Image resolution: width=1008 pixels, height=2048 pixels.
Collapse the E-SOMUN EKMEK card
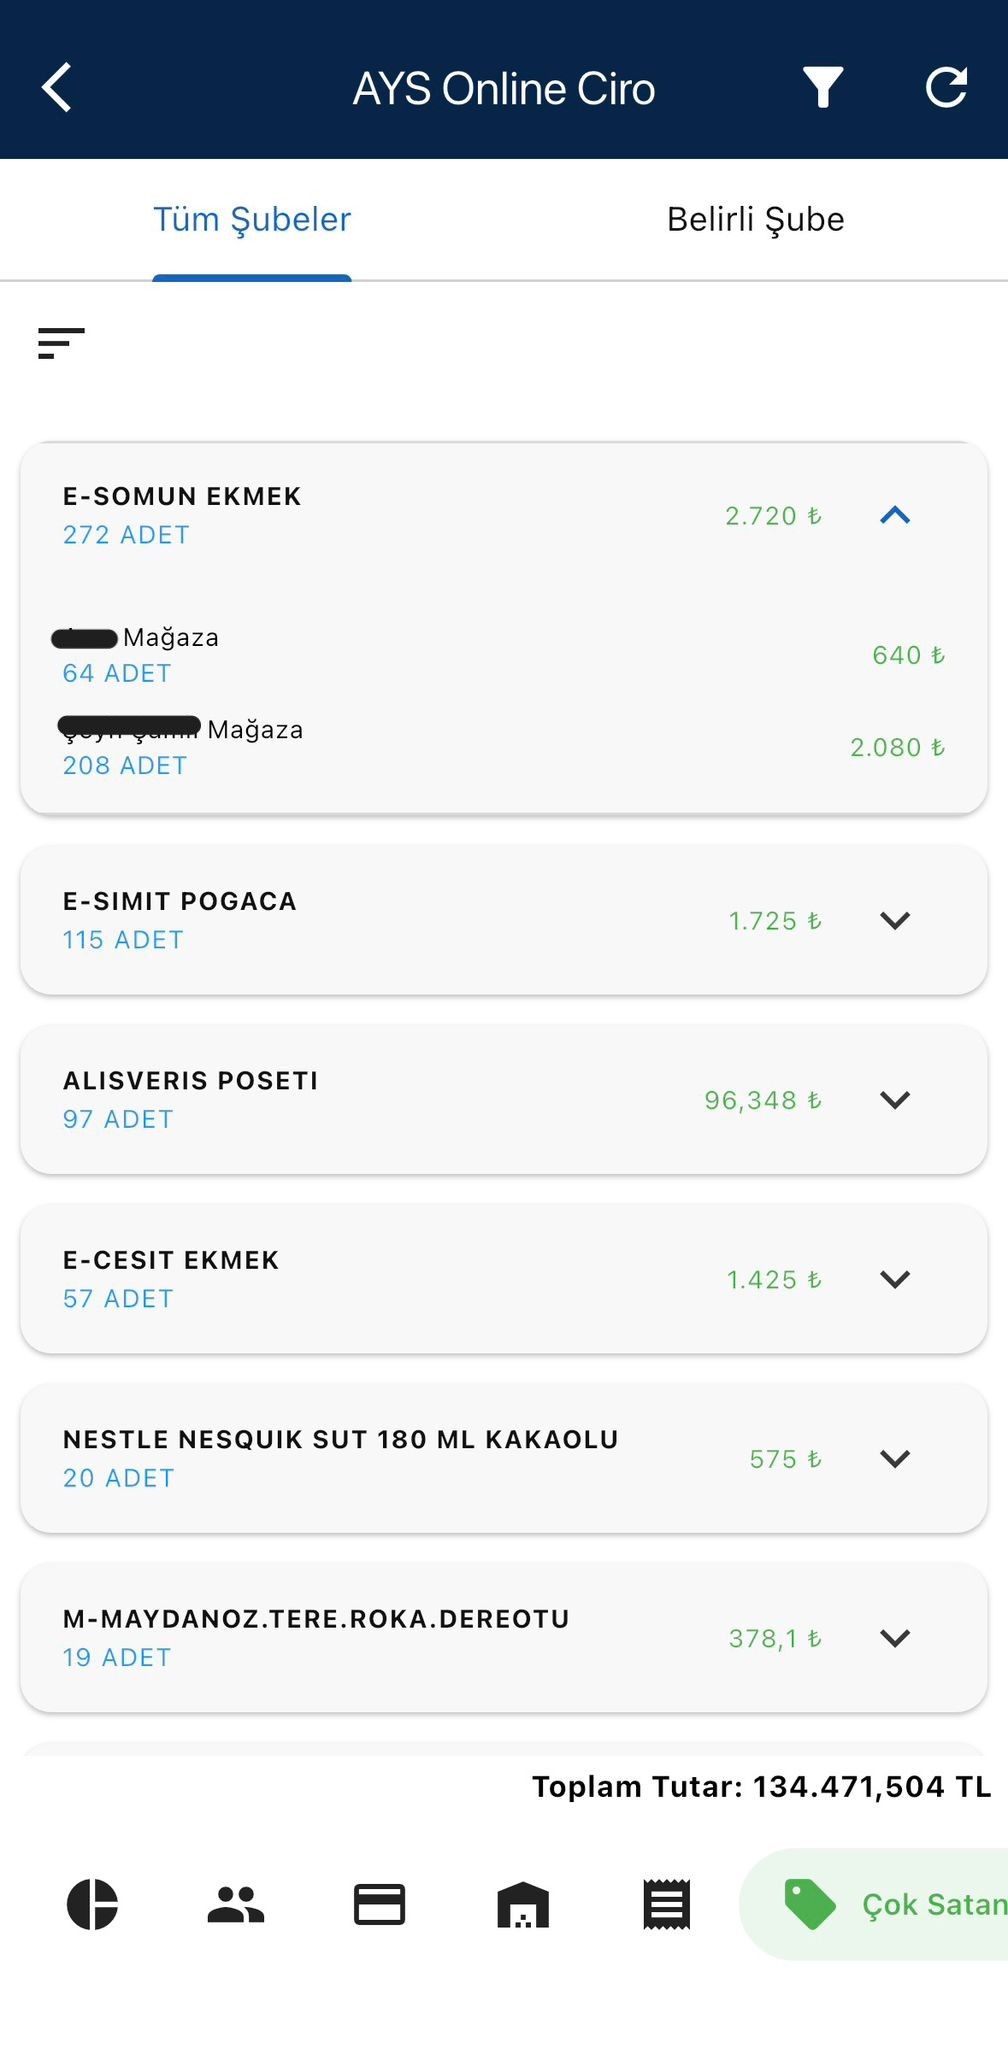pos(895,516)
